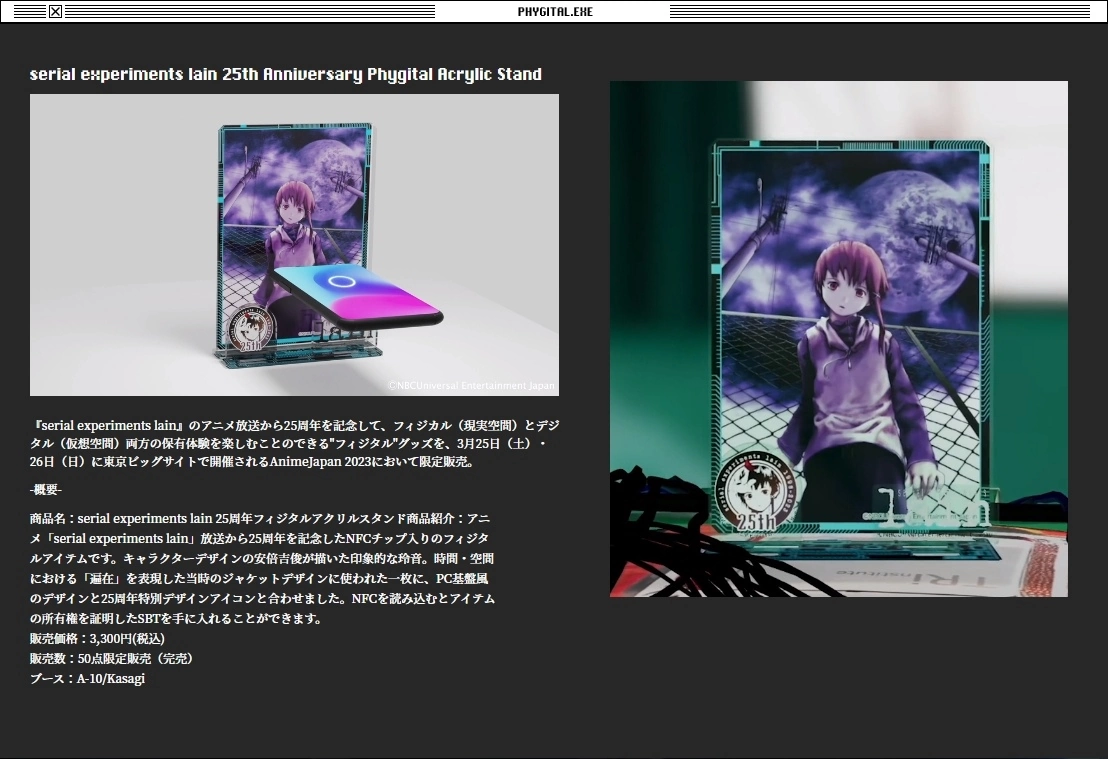Click the '©NBCUniversal Entertainment Japan' credit on render
Image resolution: width=1108 pixels, height=759 pixels.
tap(471, 386)
